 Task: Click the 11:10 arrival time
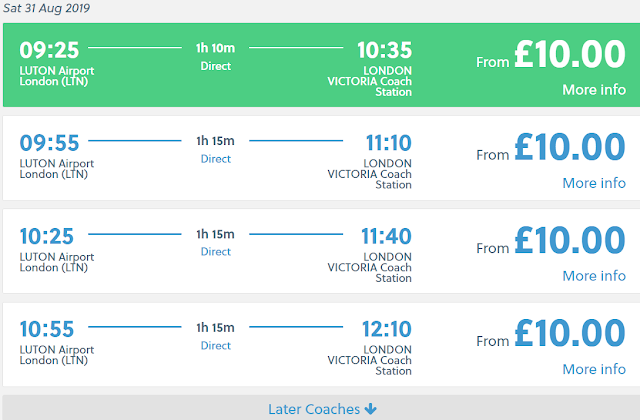click(x=385, y=143)
